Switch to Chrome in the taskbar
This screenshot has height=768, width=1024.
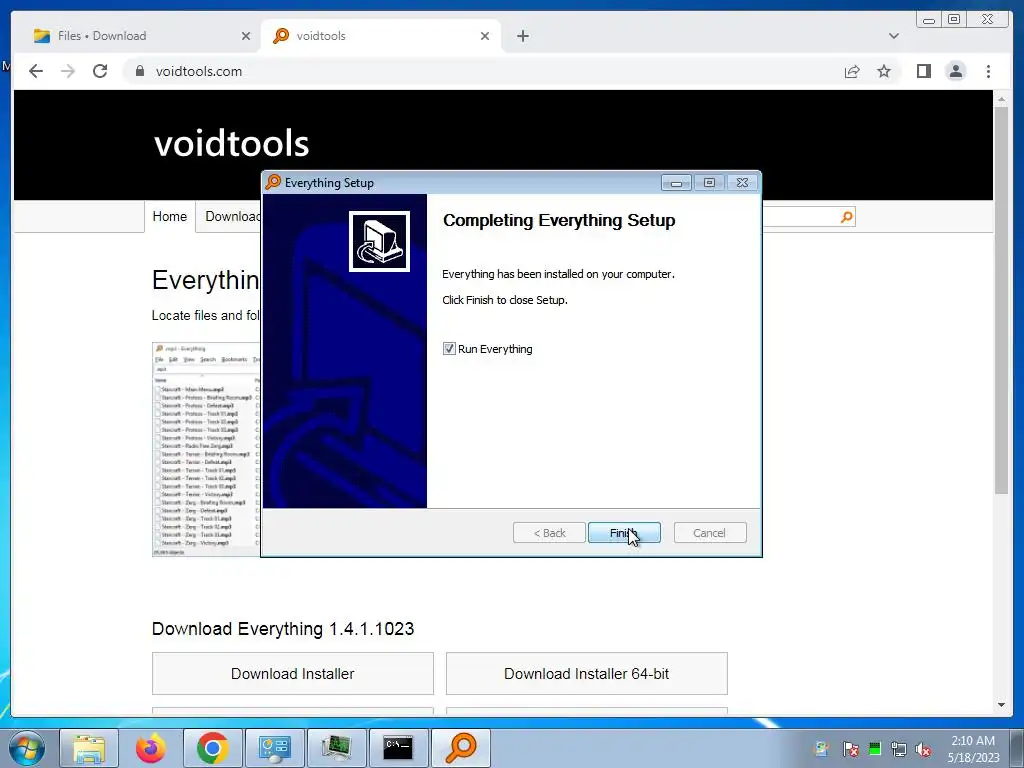[x=212, y=748]
